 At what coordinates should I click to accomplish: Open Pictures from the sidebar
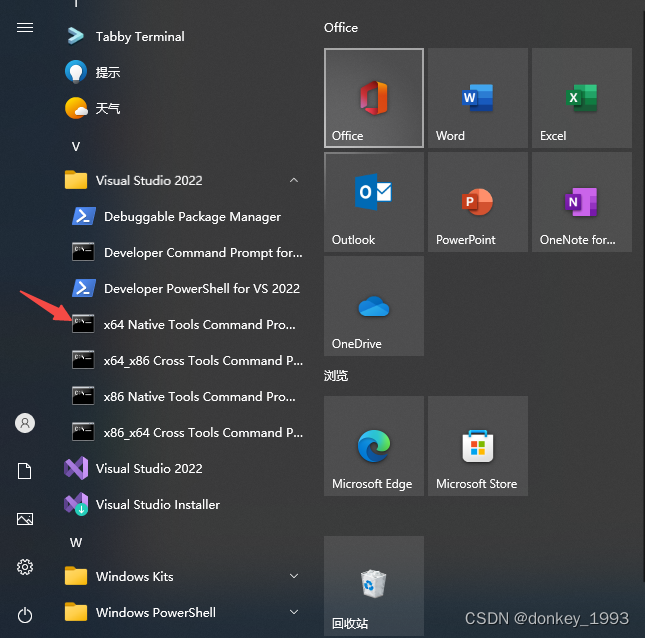25,519
